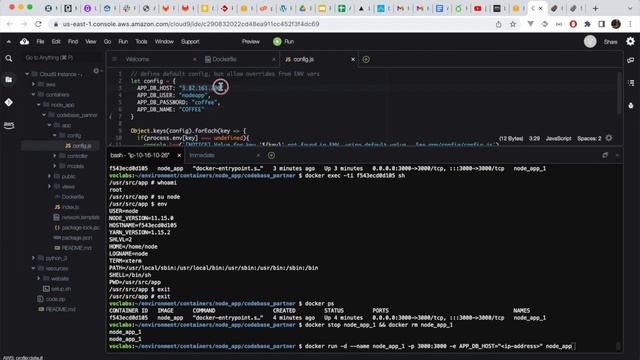640x360 pixels.
Task: Close the Immediate tab
Action: [258, 156]
